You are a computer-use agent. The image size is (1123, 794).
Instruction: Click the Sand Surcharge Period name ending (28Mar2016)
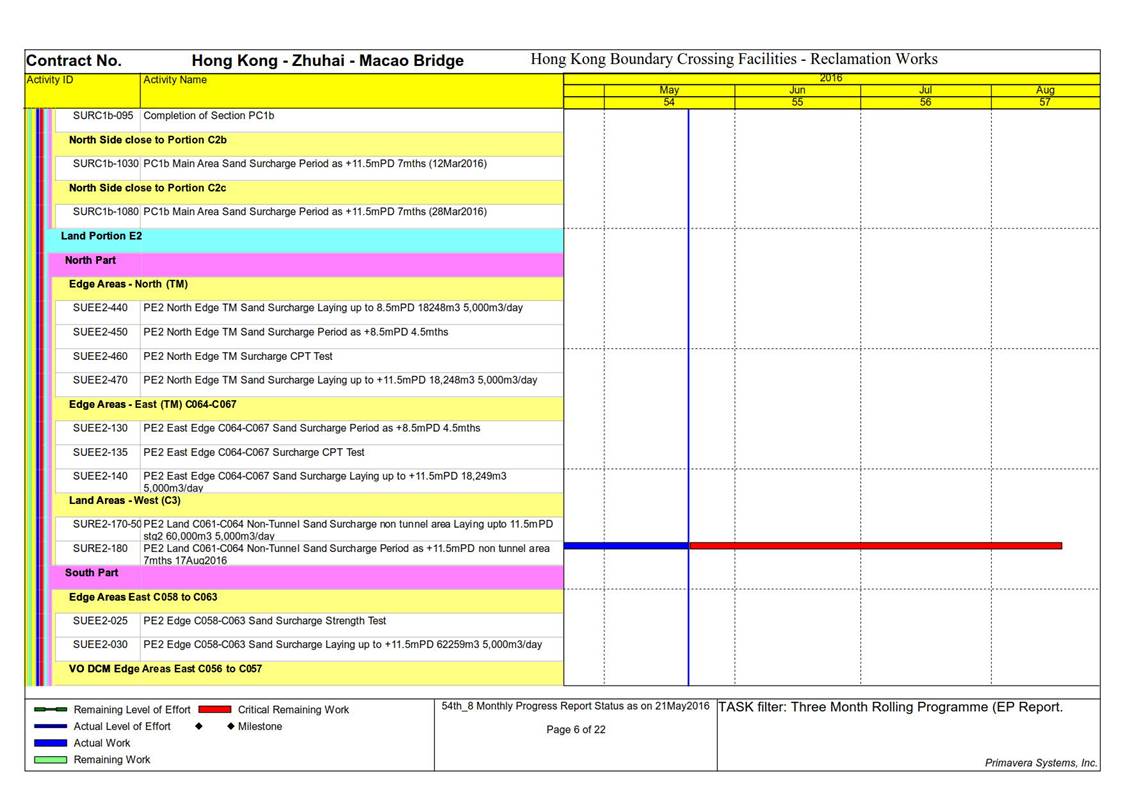tap(315, 211)
